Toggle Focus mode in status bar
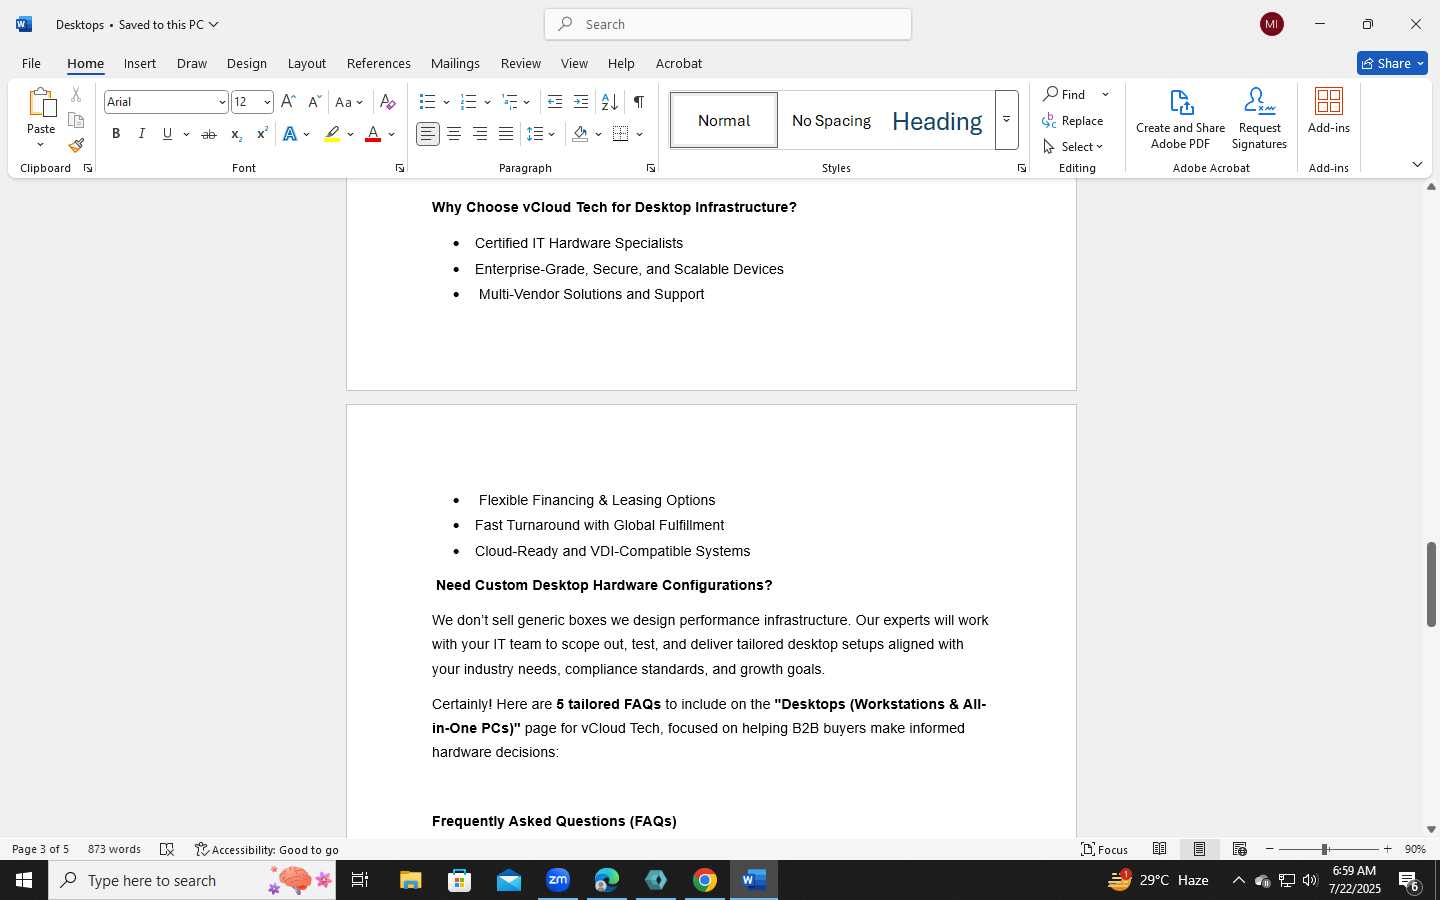 tap(1104, 849)
